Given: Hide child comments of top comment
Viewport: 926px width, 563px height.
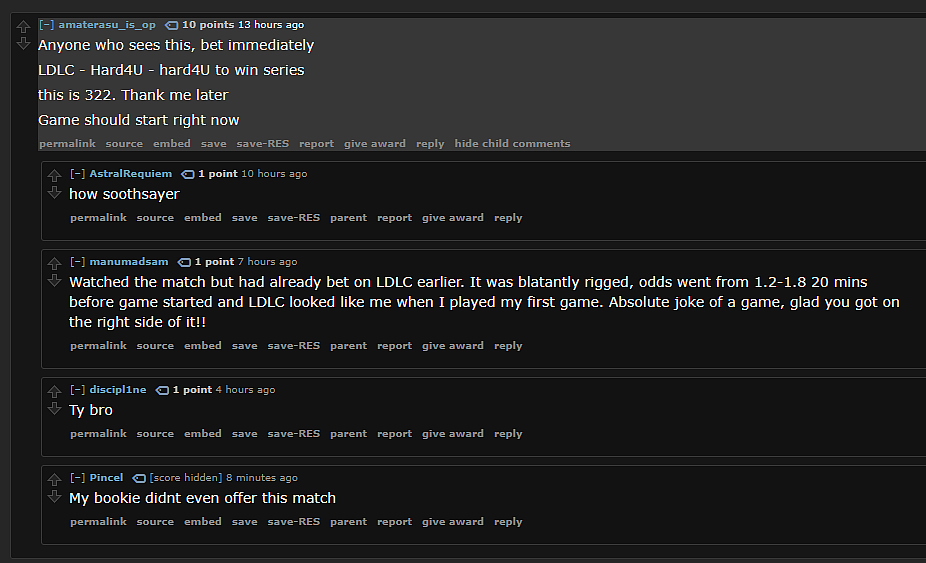Looking at the screenshot, I should (512, 144).
